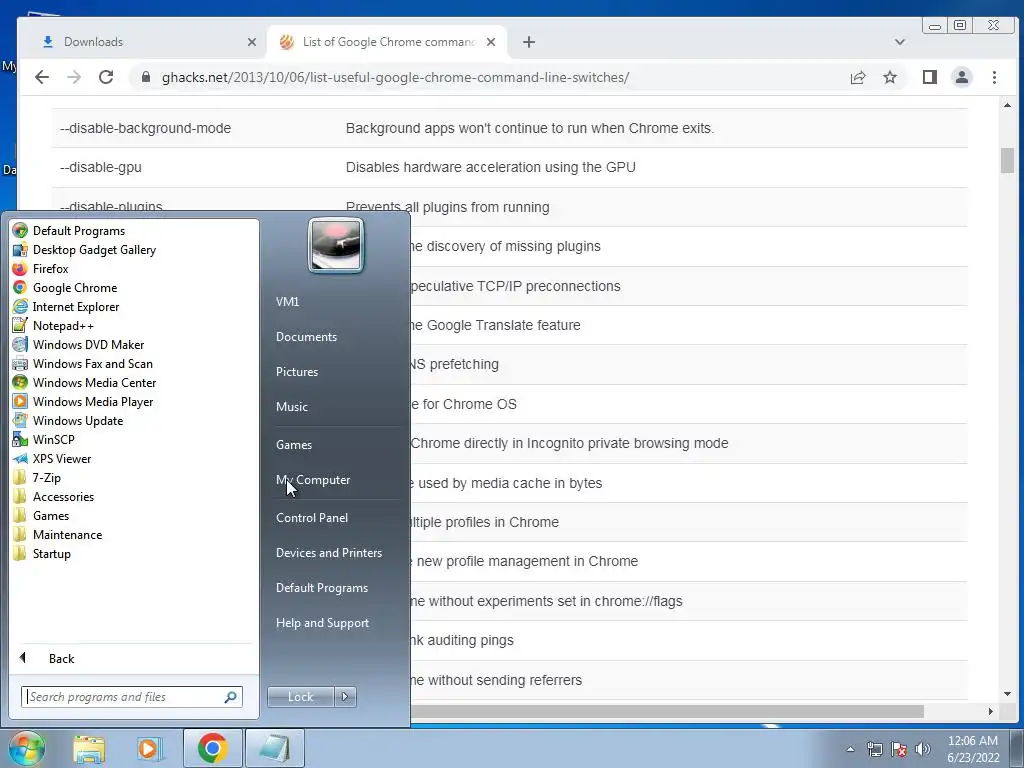Open Windows Media Player from the programs list
The height and width of the screenshot is (768, 1024).
point(83,401)
